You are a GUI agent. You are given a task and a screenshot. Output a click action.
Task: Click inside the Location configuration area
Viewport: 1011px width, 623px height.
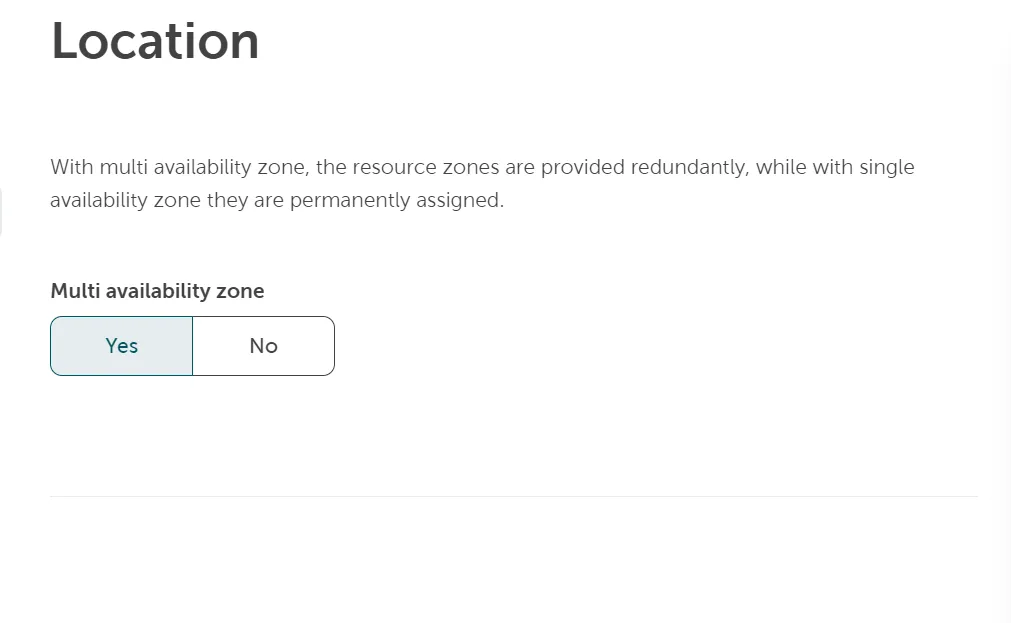coord(500,250)
